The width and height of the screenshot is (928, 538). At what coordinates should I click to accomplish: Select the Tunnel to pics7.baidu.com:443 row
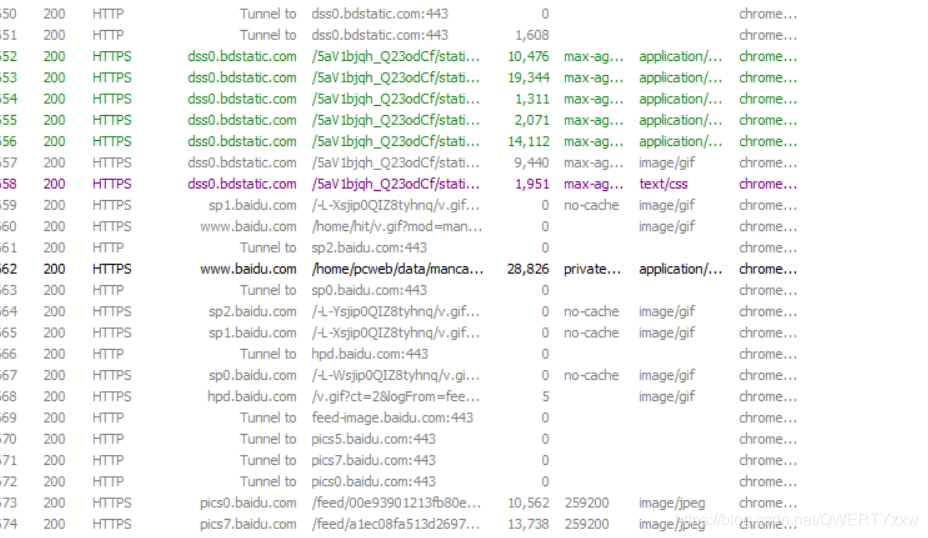[x=398, y=461]
